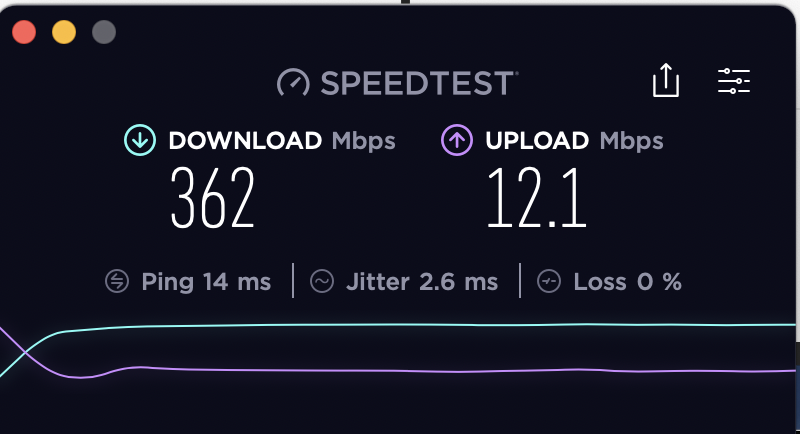Open the settings sliders icon
This screenshot has height=434, width=800.
[x=734, y=81]
